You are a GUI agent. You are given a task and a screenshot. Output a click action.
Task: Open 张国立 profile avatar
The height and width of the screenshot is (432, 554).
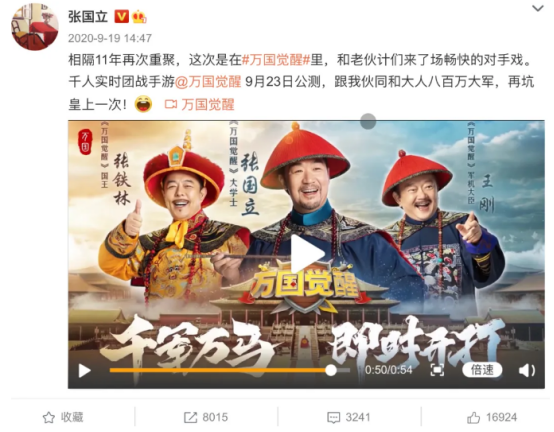[x=35, y=26]
